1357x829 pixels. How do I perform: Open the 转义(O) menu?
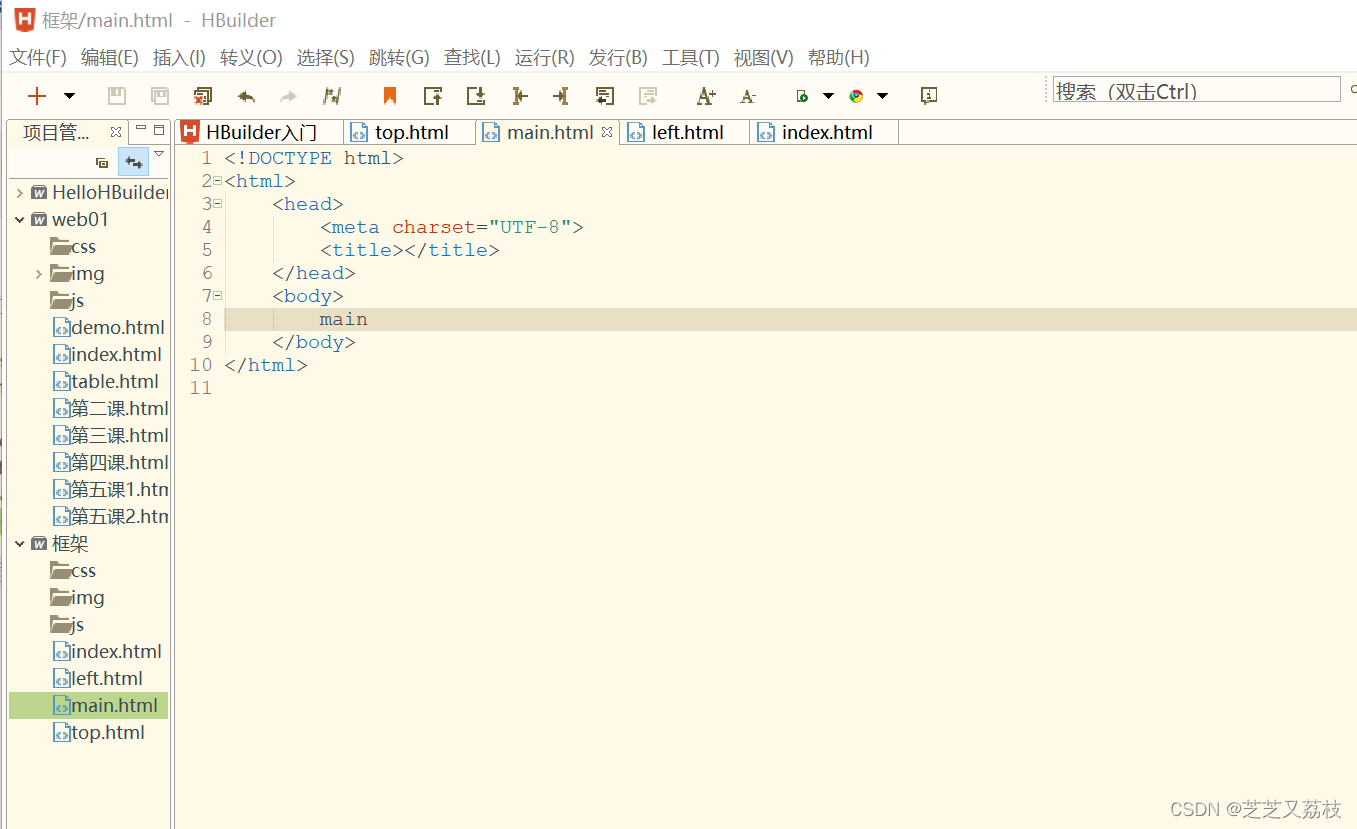pyautogui.click(x=251, y=57)
